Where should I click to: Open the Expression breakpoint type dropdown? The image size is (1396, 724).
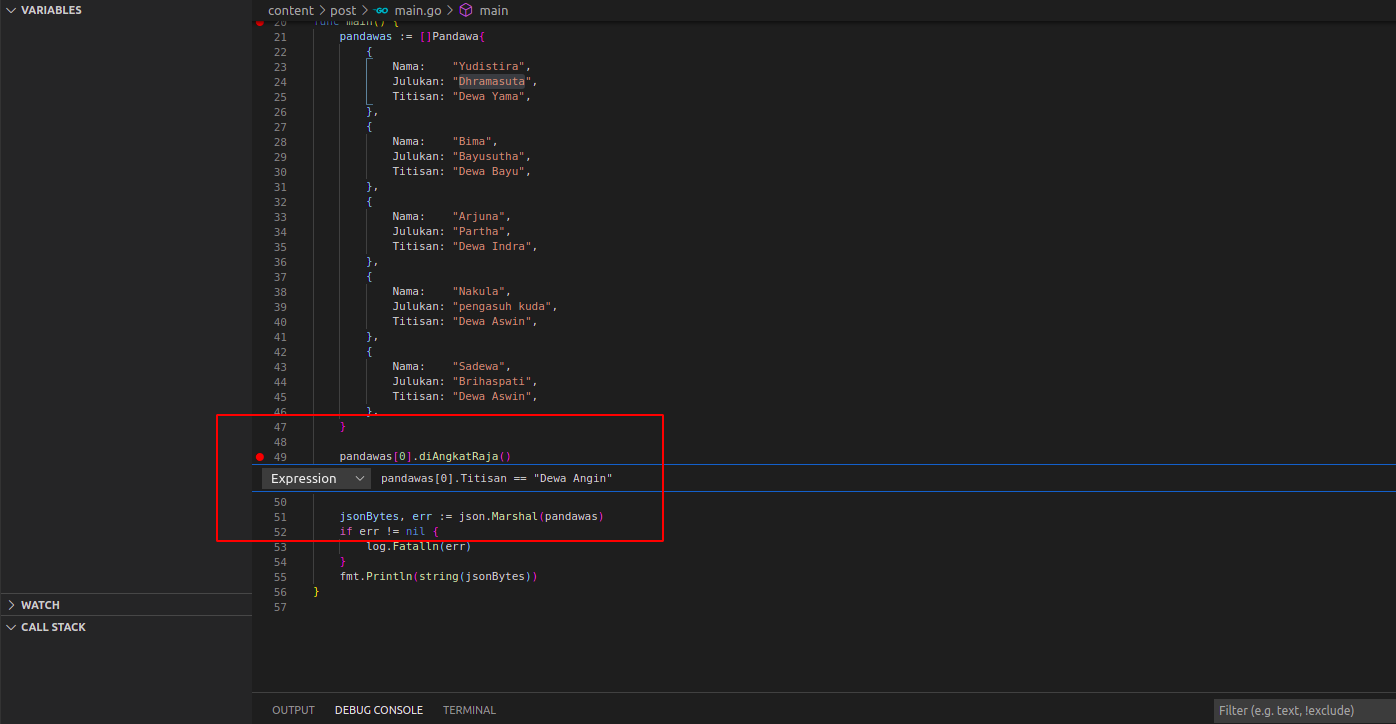tap(316, 478)
